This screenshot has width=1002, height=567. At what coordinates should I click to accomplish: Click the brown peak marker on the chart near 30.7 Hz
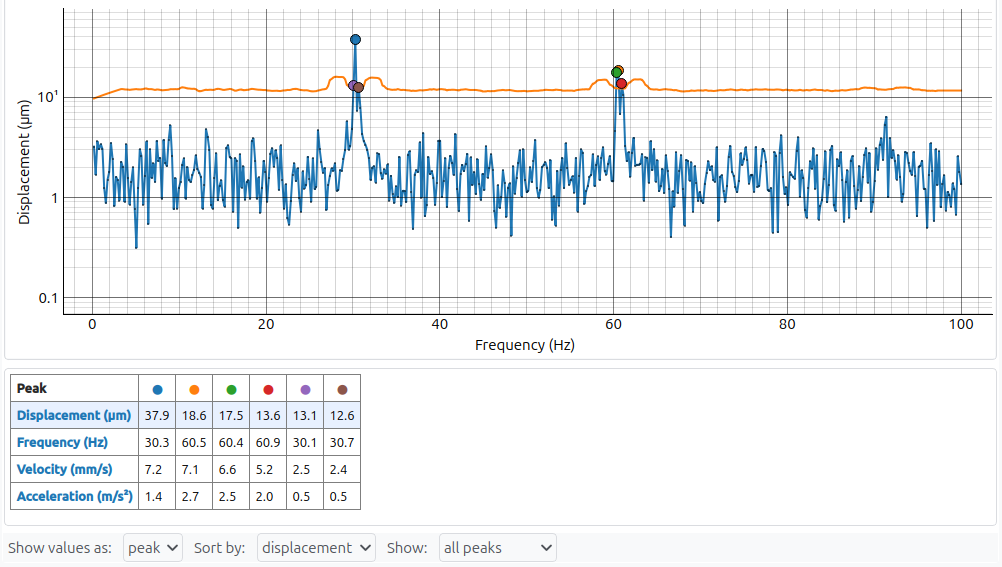(x=358, y=88)
